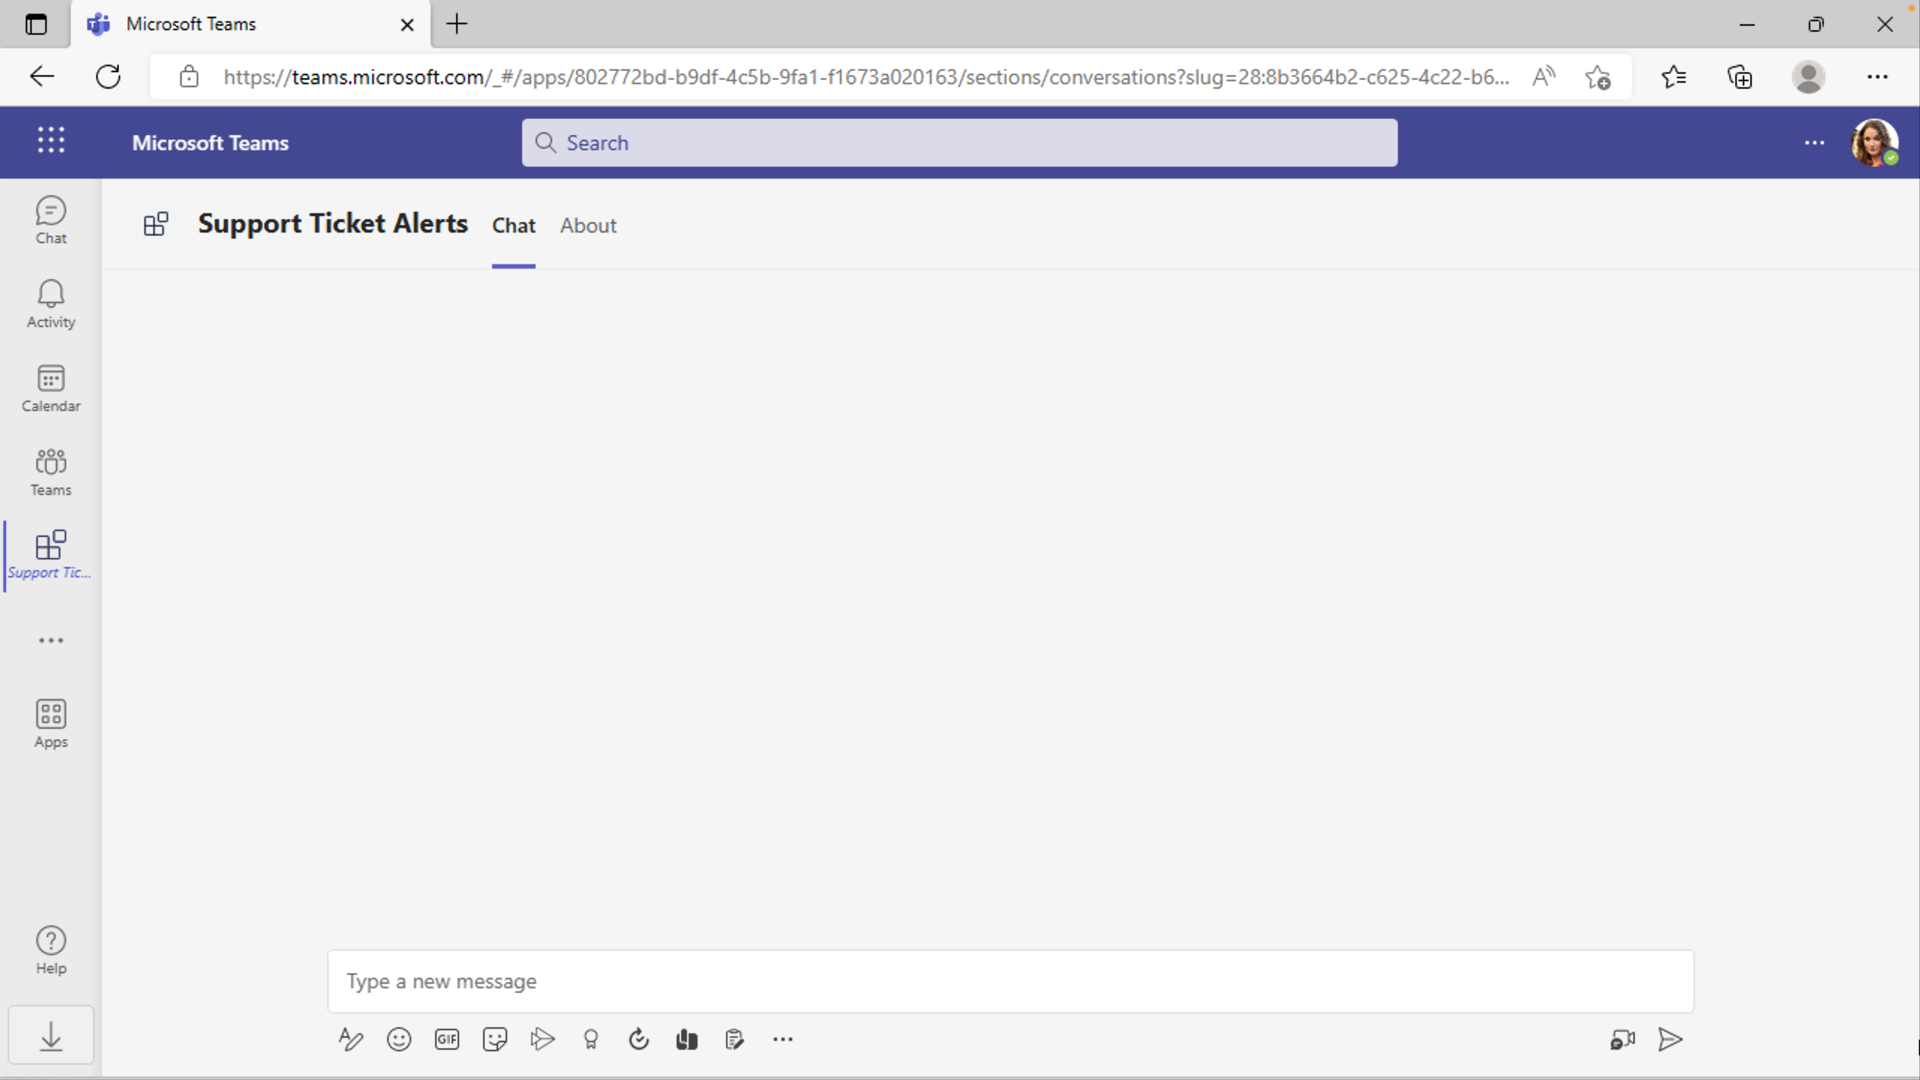Toggle the loop icon in toolbar
Screen dimensions: 1920x1080
(x=640, y=1039)
